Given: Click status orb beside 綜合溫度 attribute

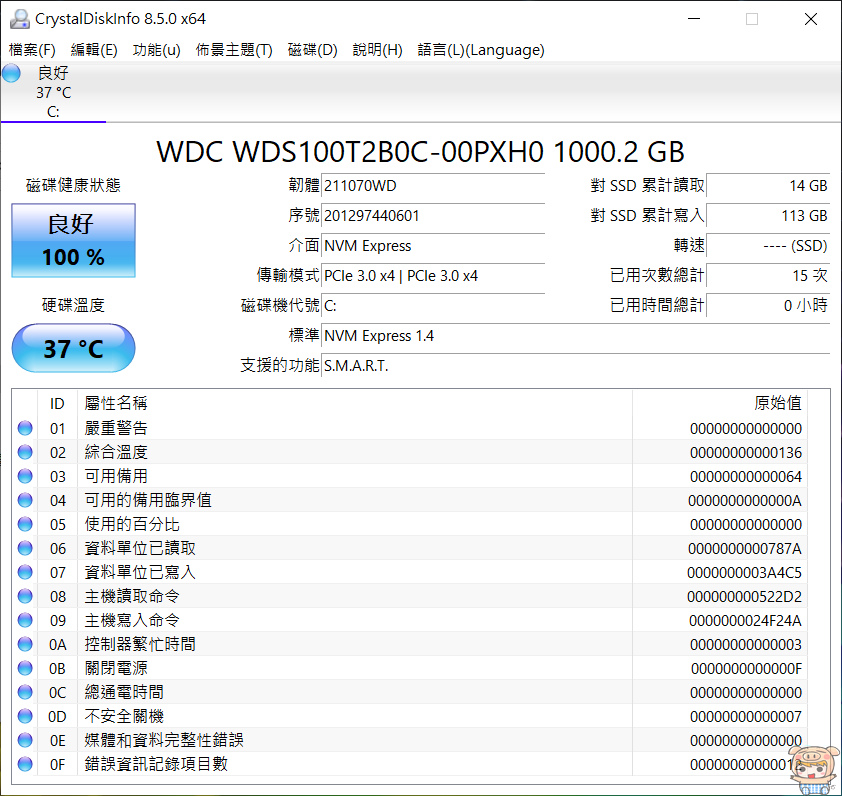Looking at the screenshot, I should (25, 452).
